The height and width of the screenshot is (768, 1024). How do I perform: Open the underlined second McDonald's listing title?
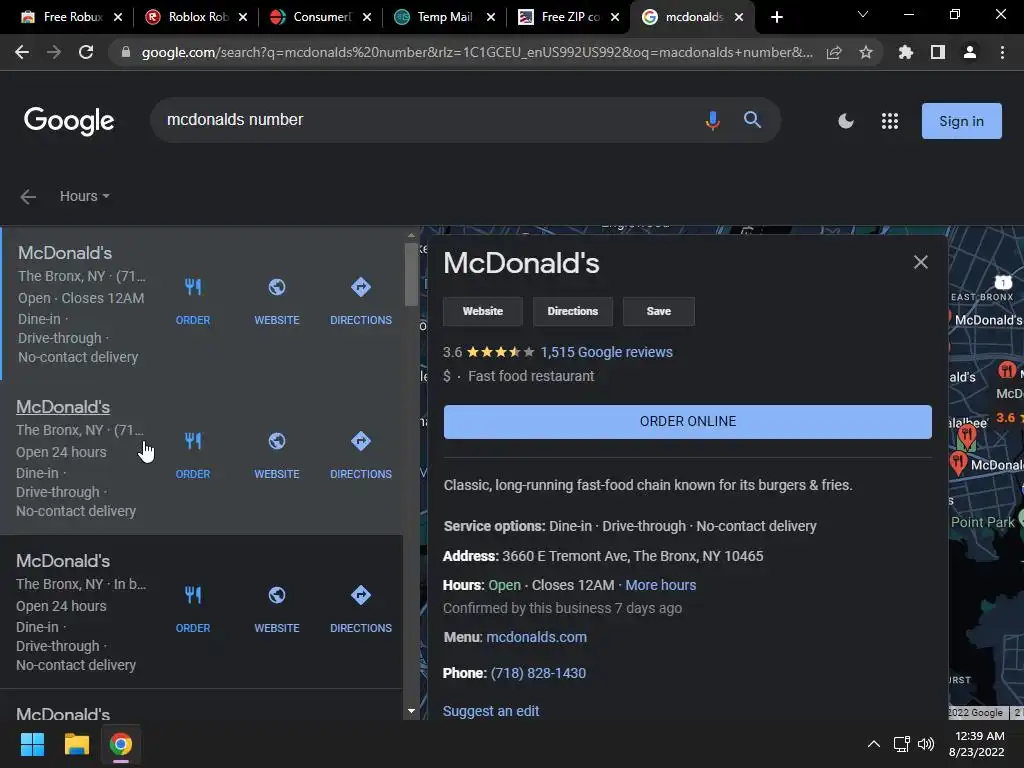[63, 407]
